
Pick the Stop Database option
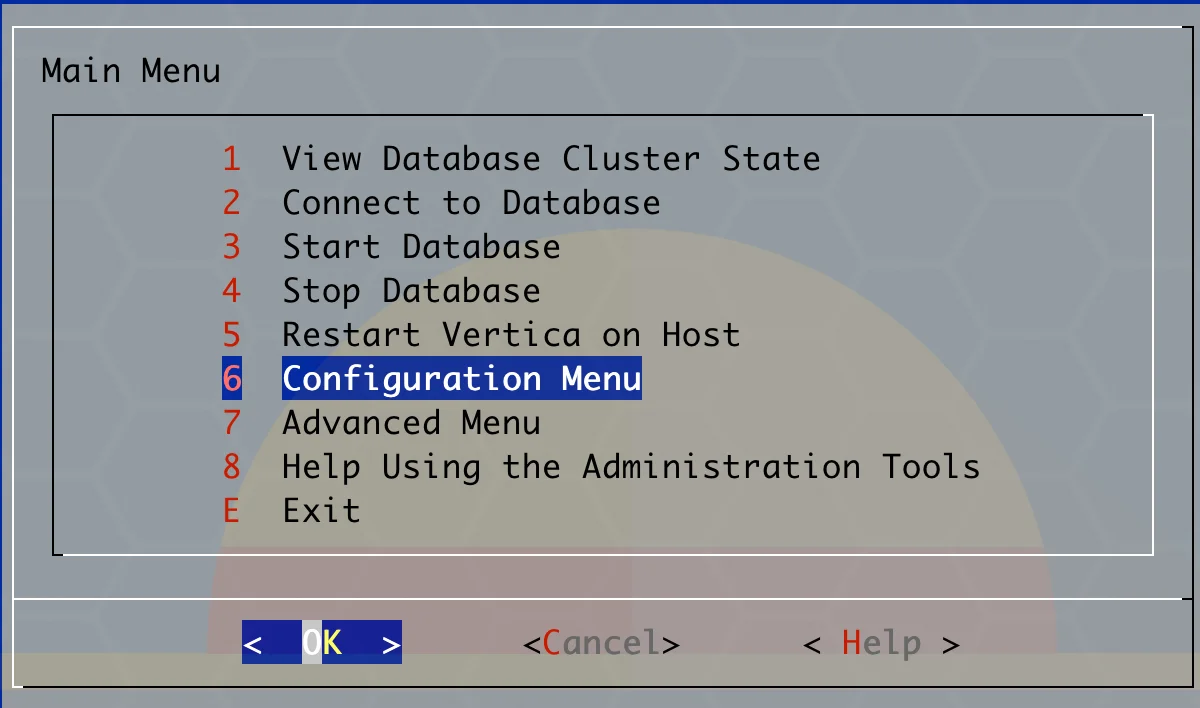point(410,291)
